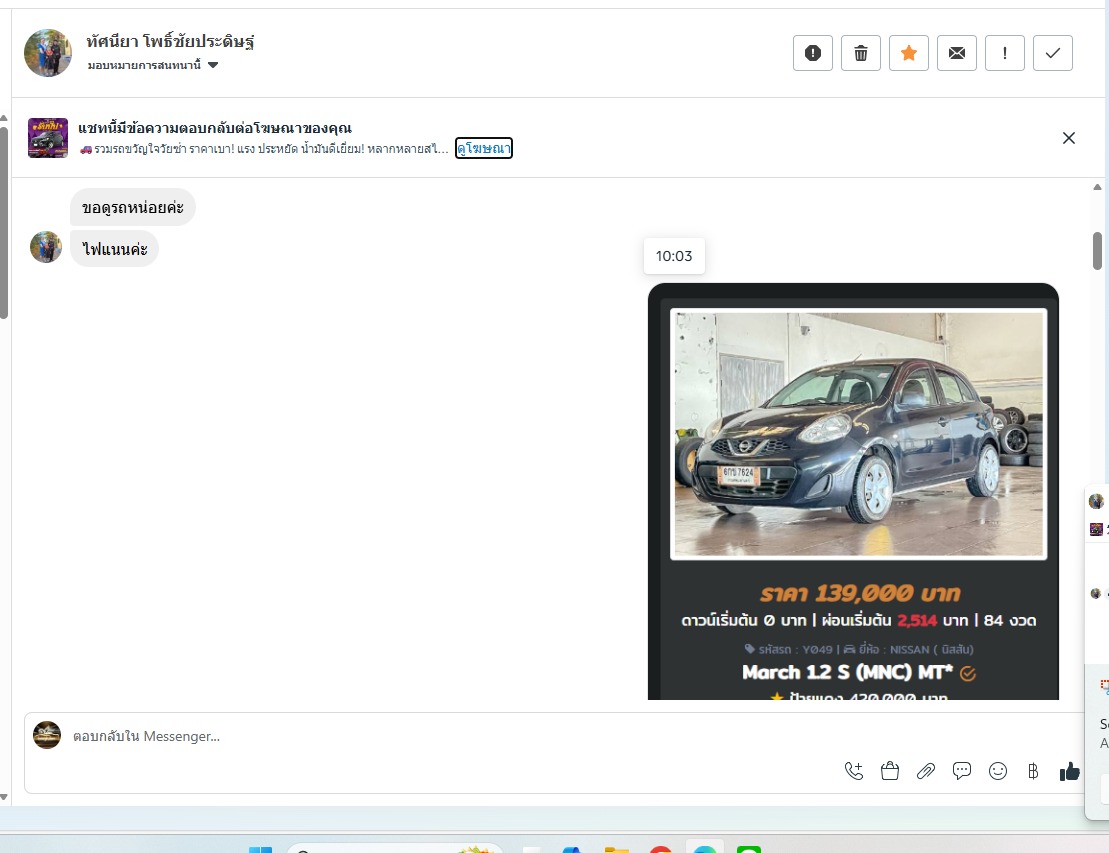Click the left panel scroll-up arrow

click(x=4, y=118)
